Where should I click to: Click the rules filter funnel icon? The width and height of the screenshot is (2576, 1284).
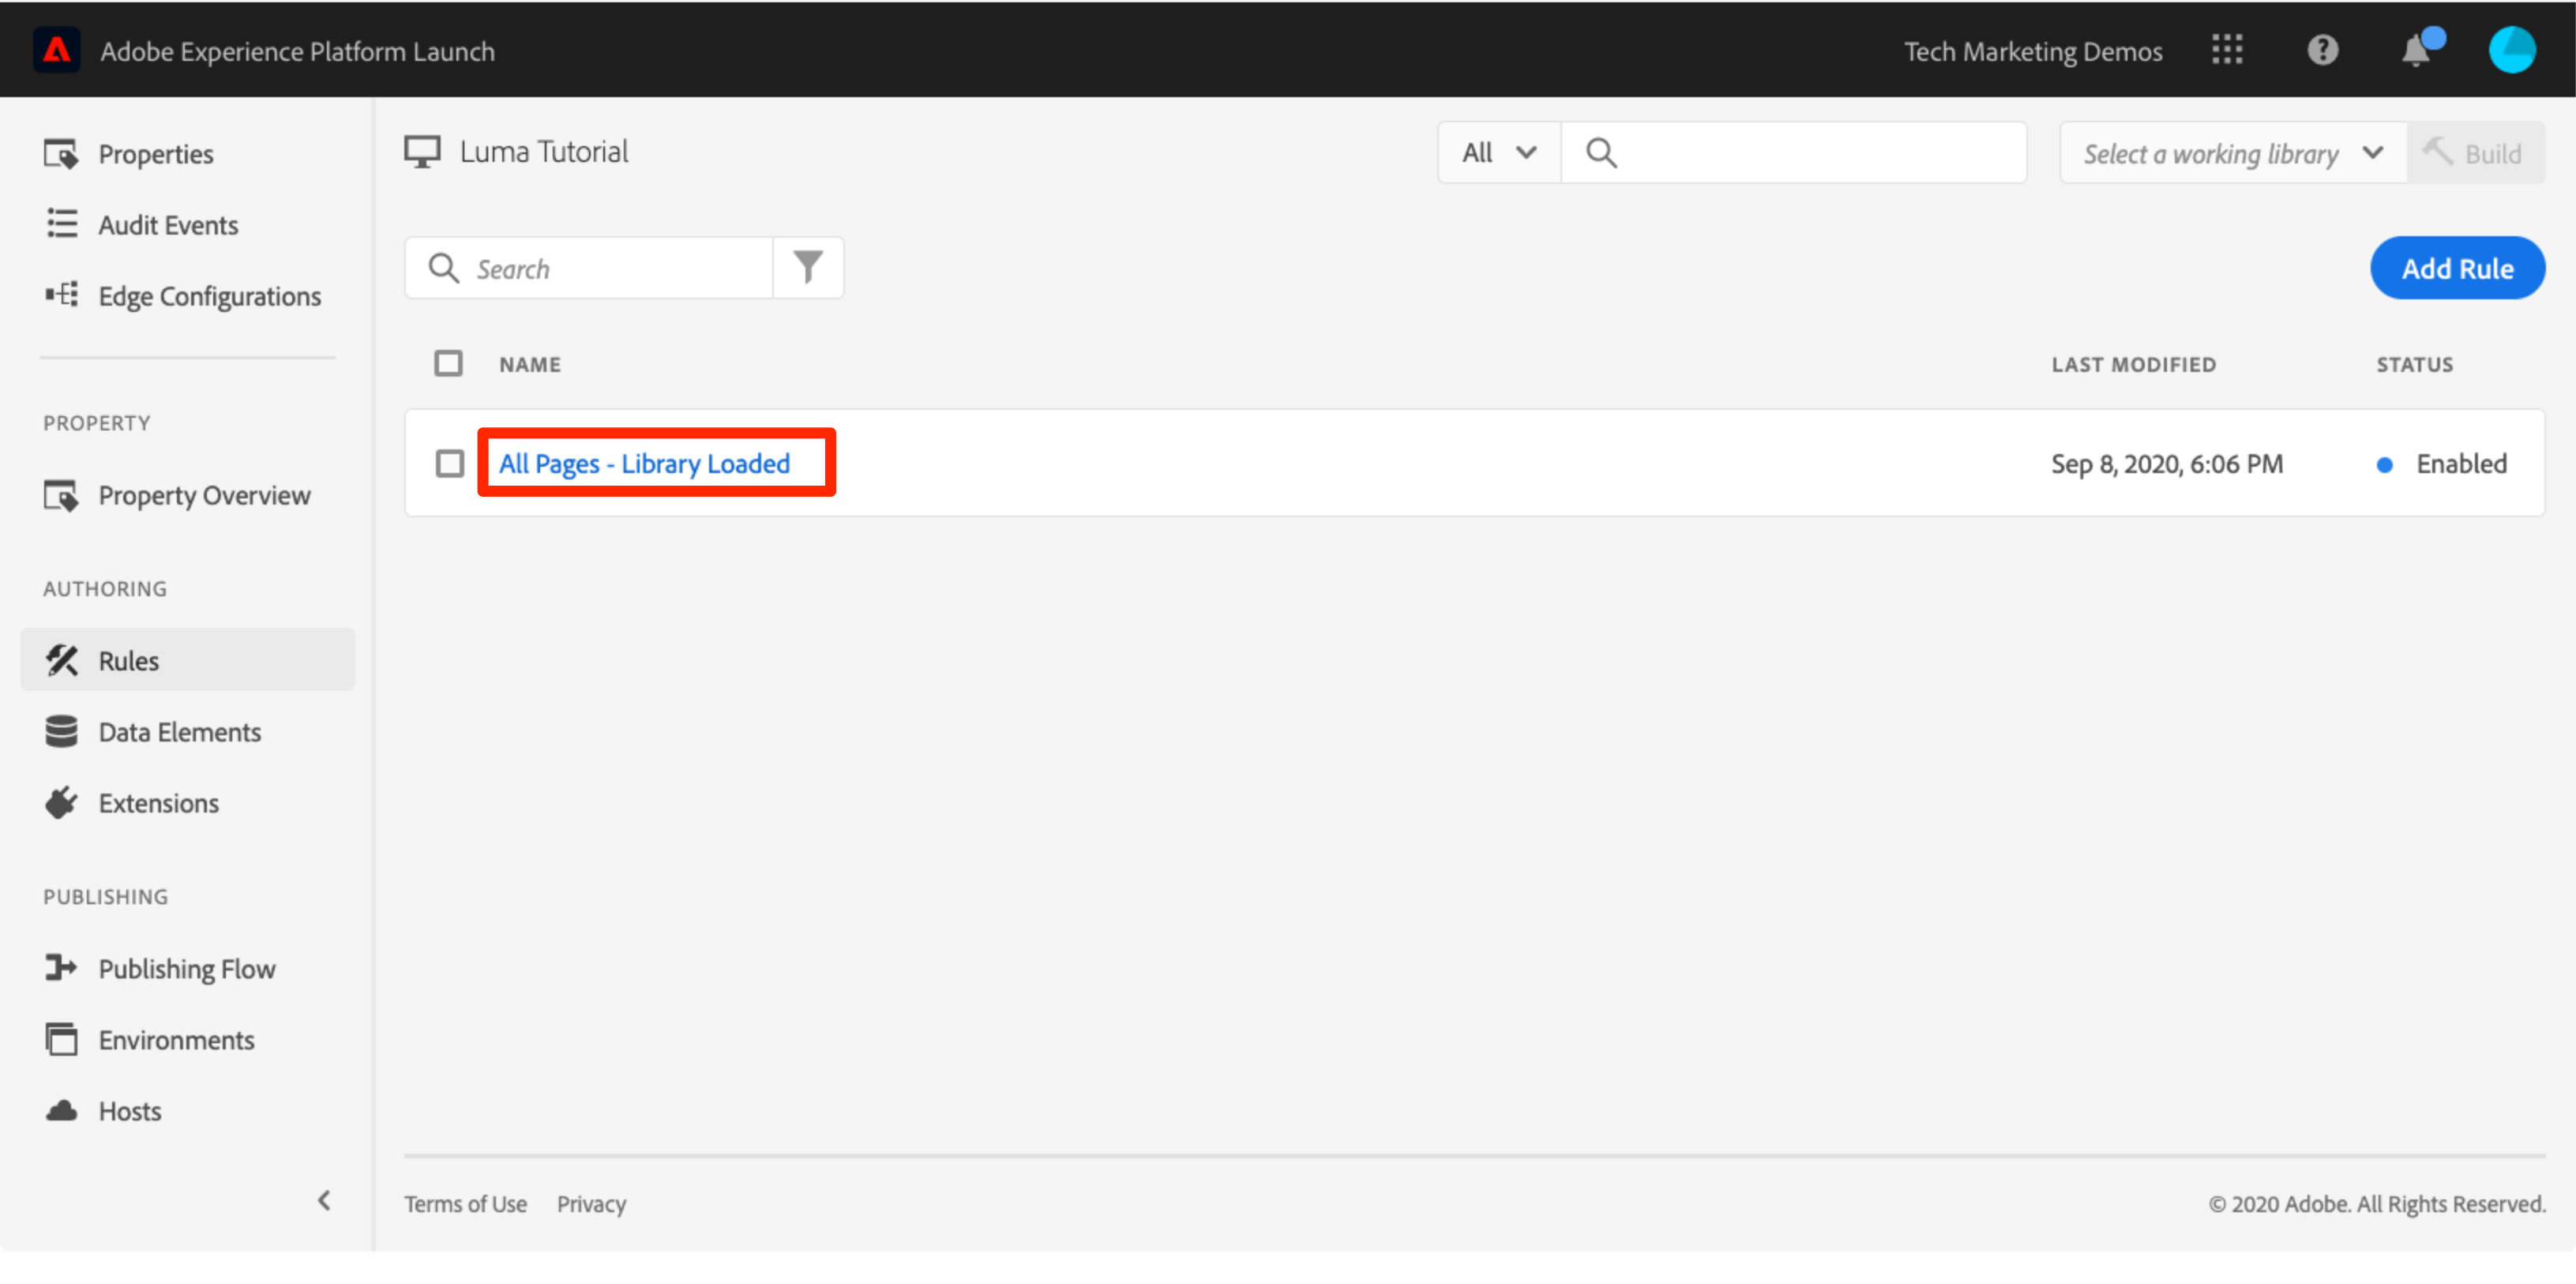tap(808, 268)
